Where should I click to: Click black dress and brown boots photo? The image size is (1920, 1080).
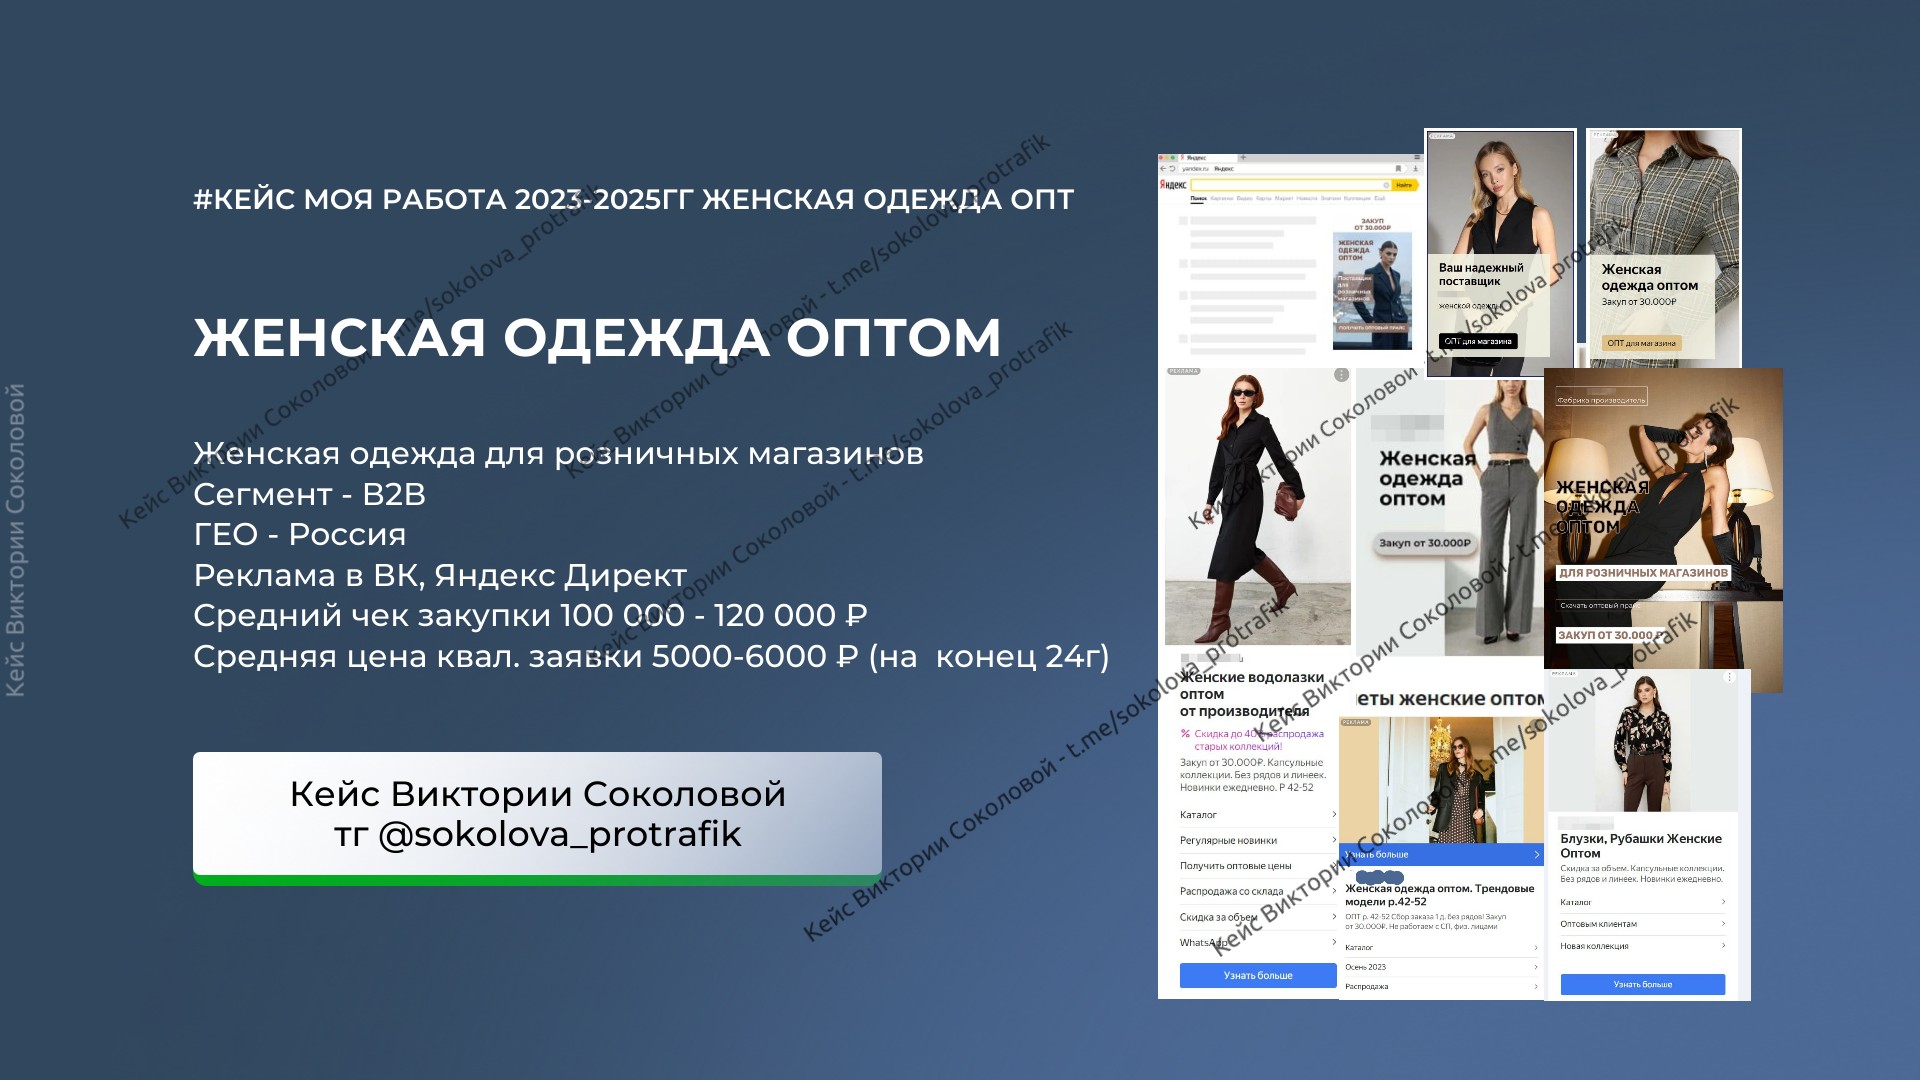tap(1257, 506)
